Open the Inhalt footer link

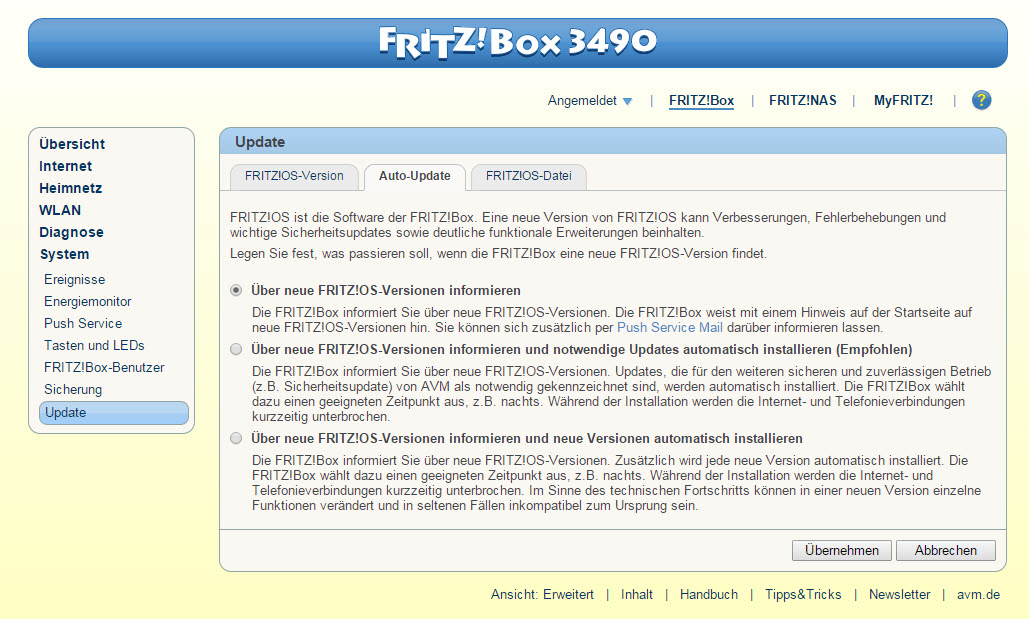tap(637, 595)
